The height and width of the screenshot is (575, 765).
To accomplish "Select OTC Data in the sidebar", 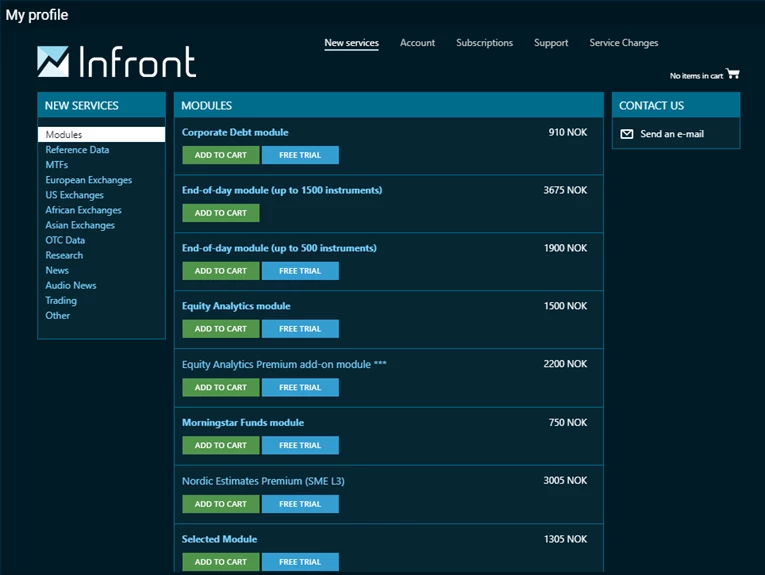I will click(65, 240).
